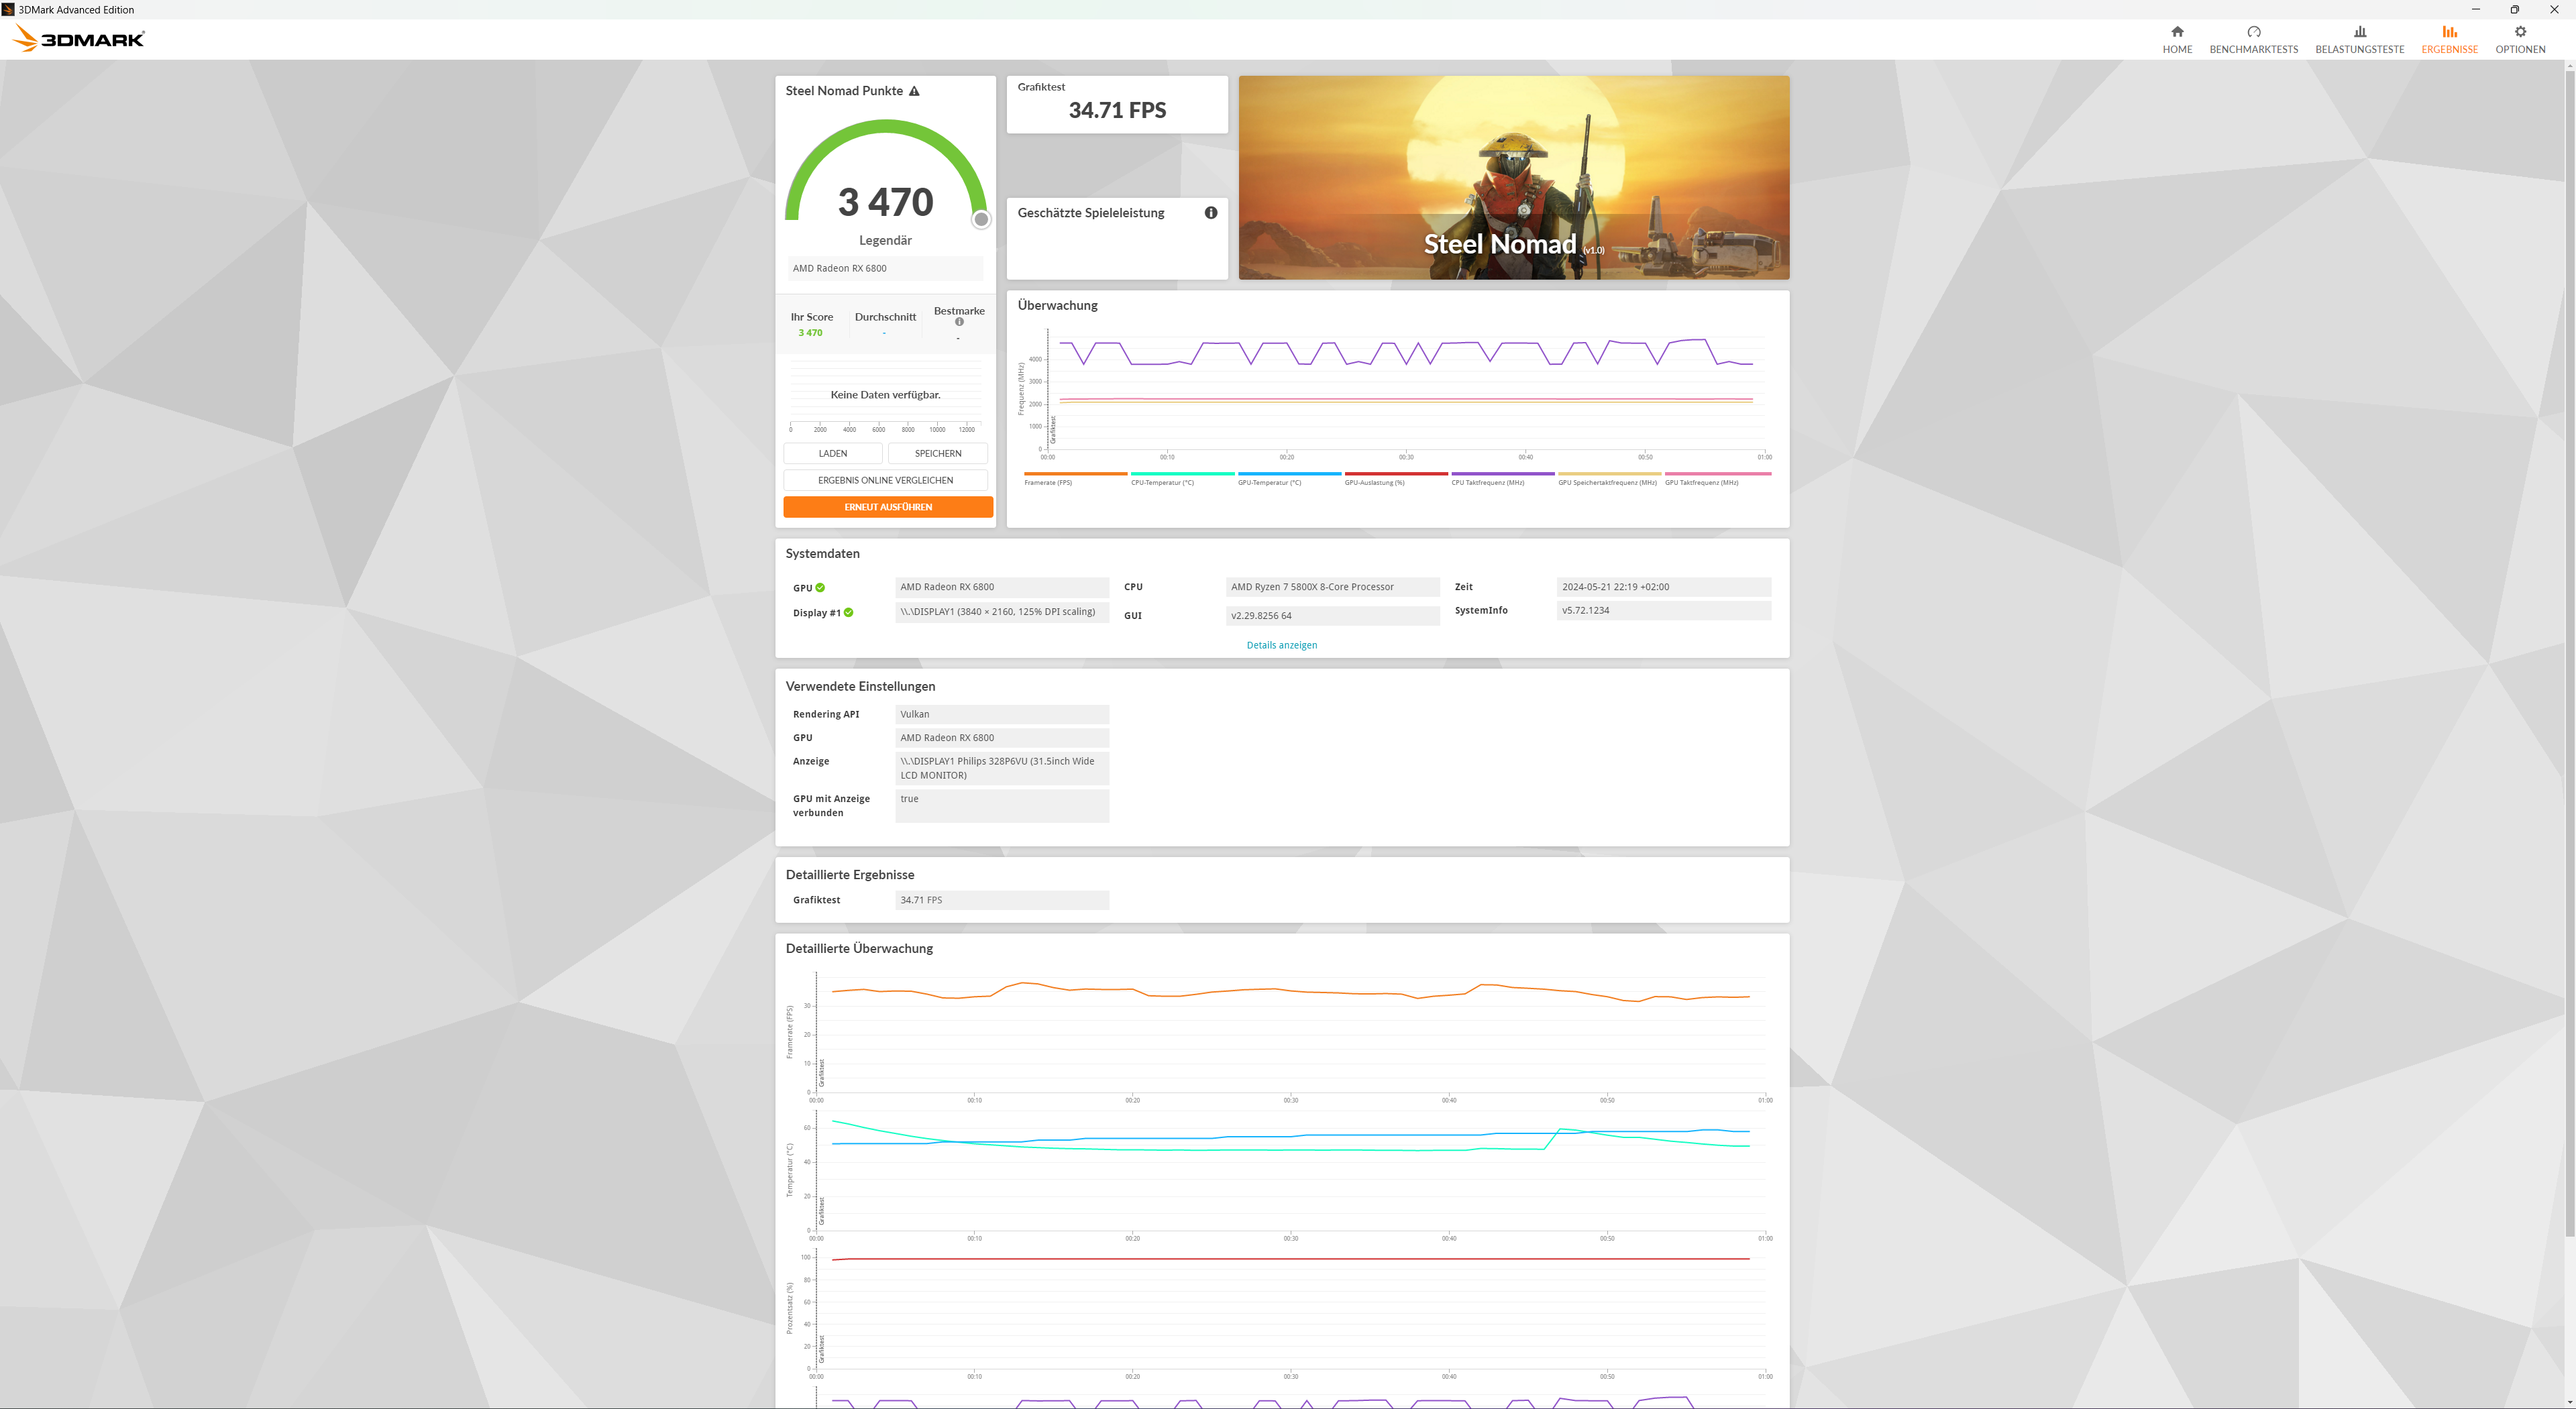The image size is (2576, 1409).
Task: Click info icon under Bestmarke
Action: click(959, 322)
